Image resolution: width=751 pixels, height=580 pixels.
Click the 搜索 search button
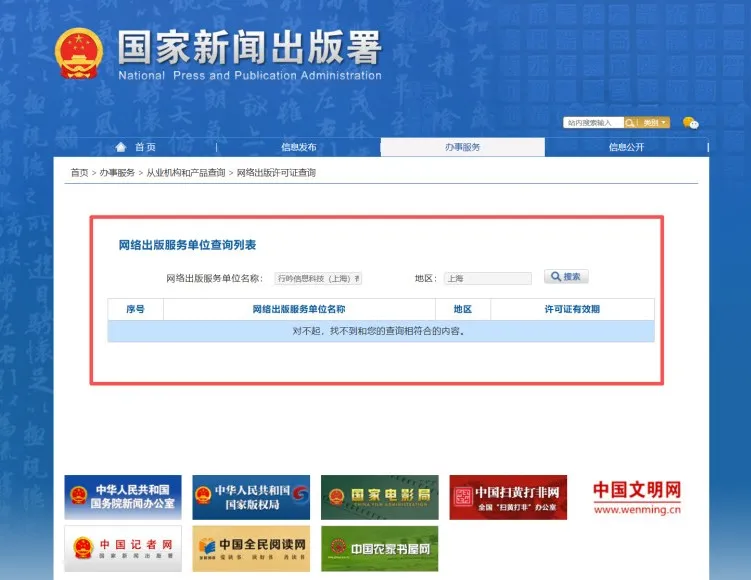pyautogui.click(x=566, y=276)
